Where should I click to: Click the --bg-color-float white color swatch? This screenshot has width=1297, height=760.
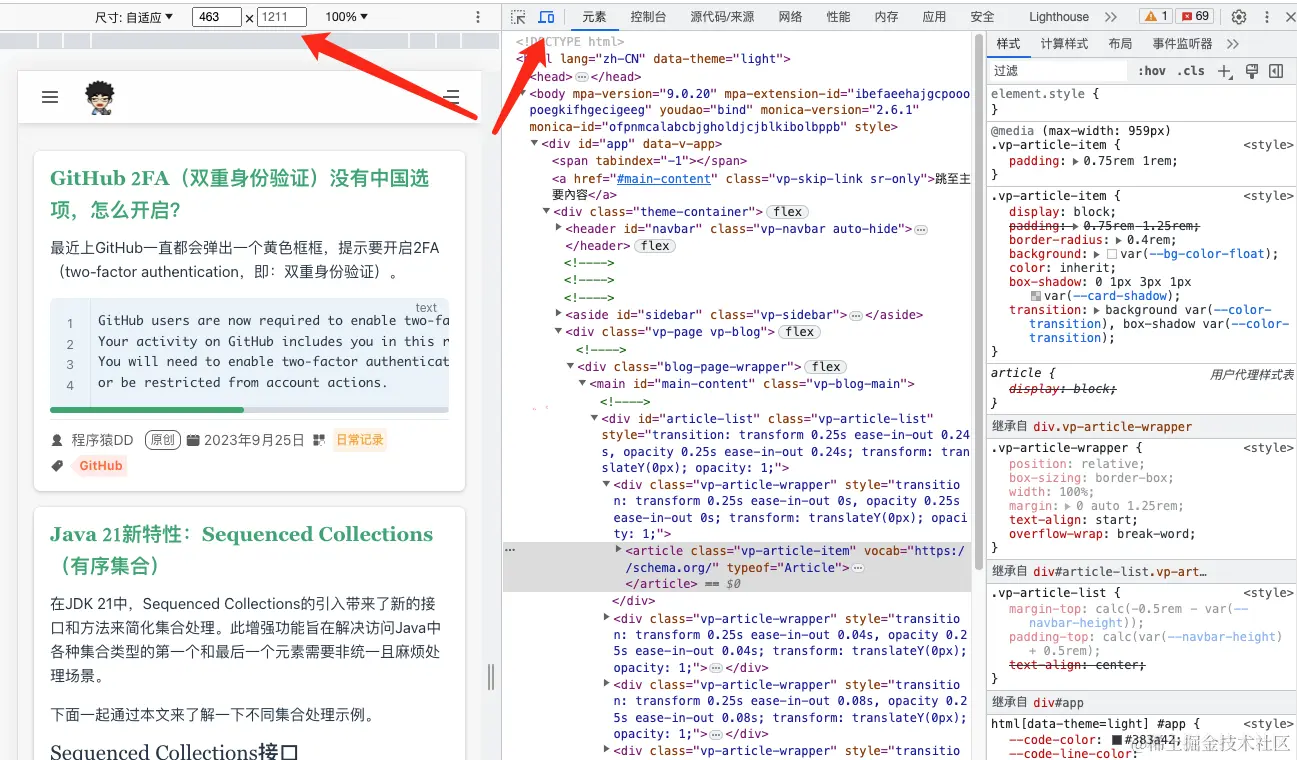(x=1111, y=254)
